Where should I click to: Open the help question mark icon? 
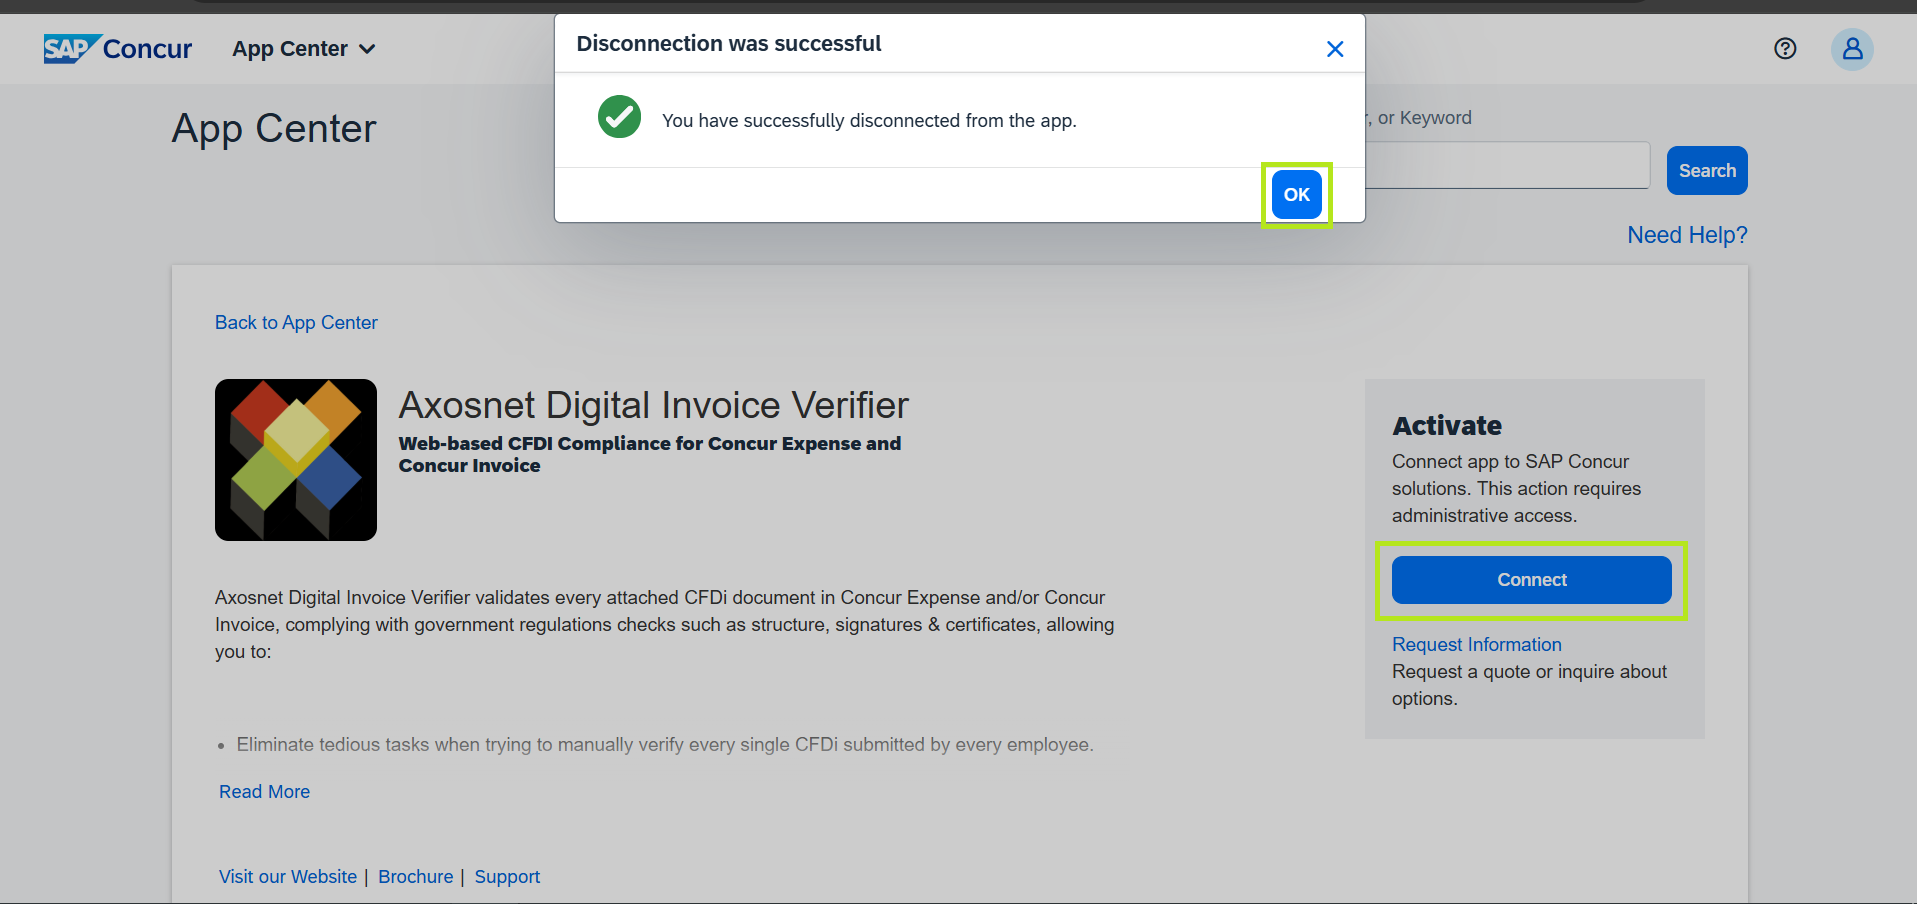click(1785, 49)
